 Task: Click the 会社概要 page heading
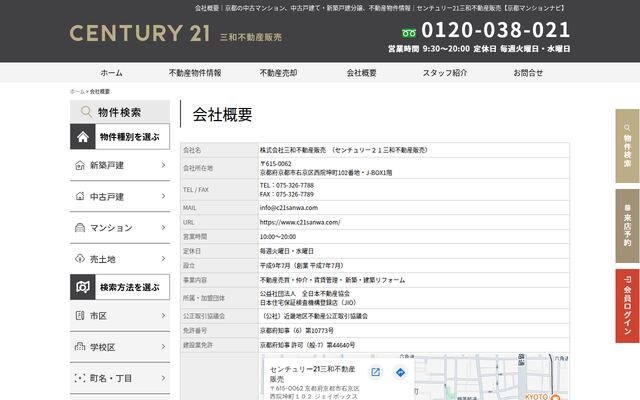click(222, 114)
